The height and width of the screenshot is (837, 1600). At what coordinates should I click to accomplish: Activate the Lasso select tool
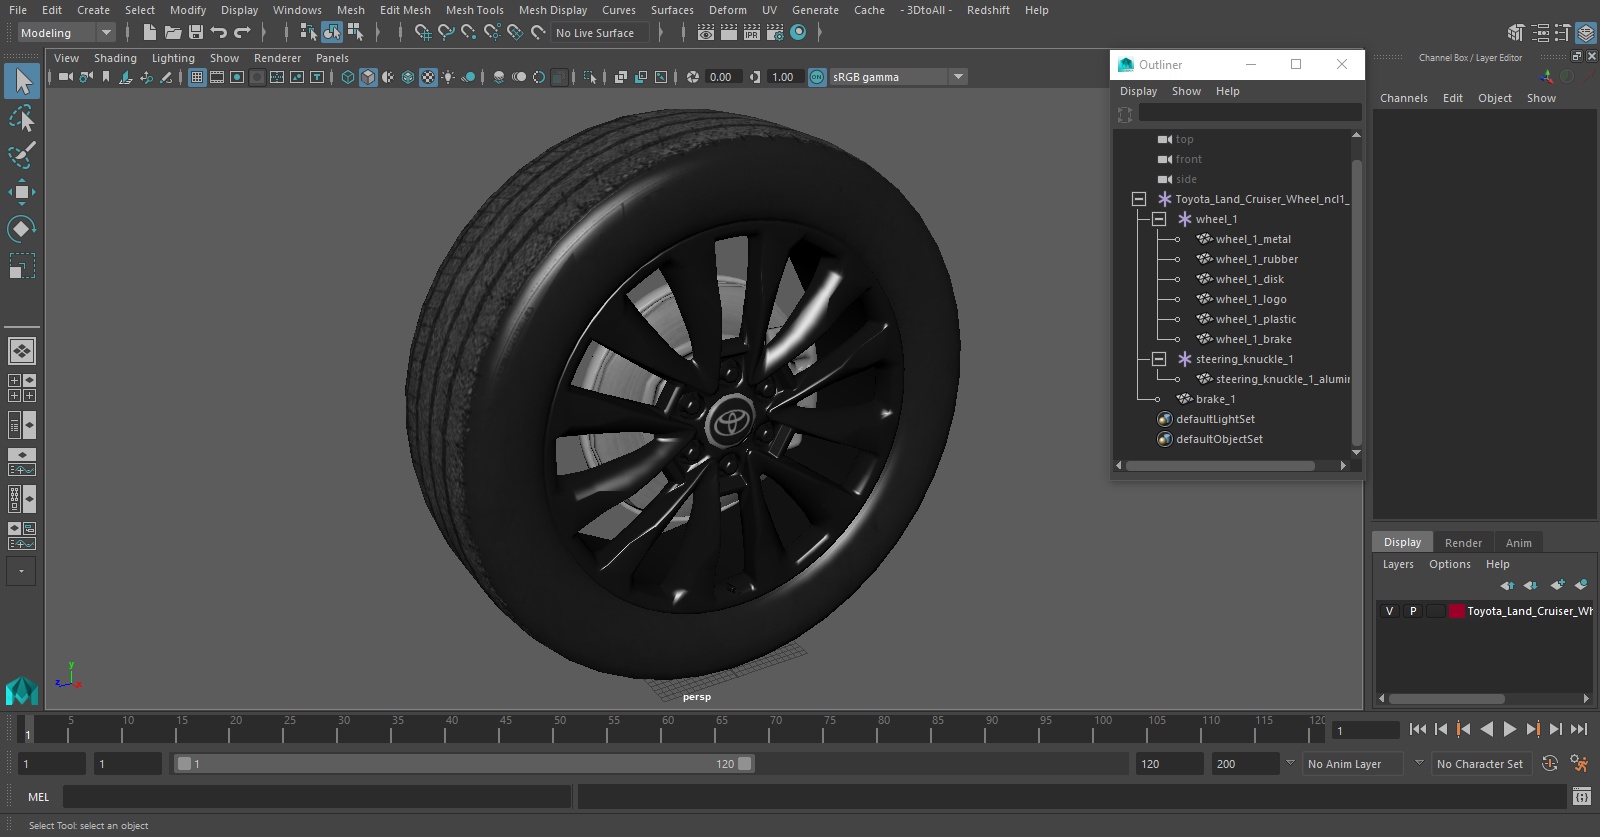22,119
